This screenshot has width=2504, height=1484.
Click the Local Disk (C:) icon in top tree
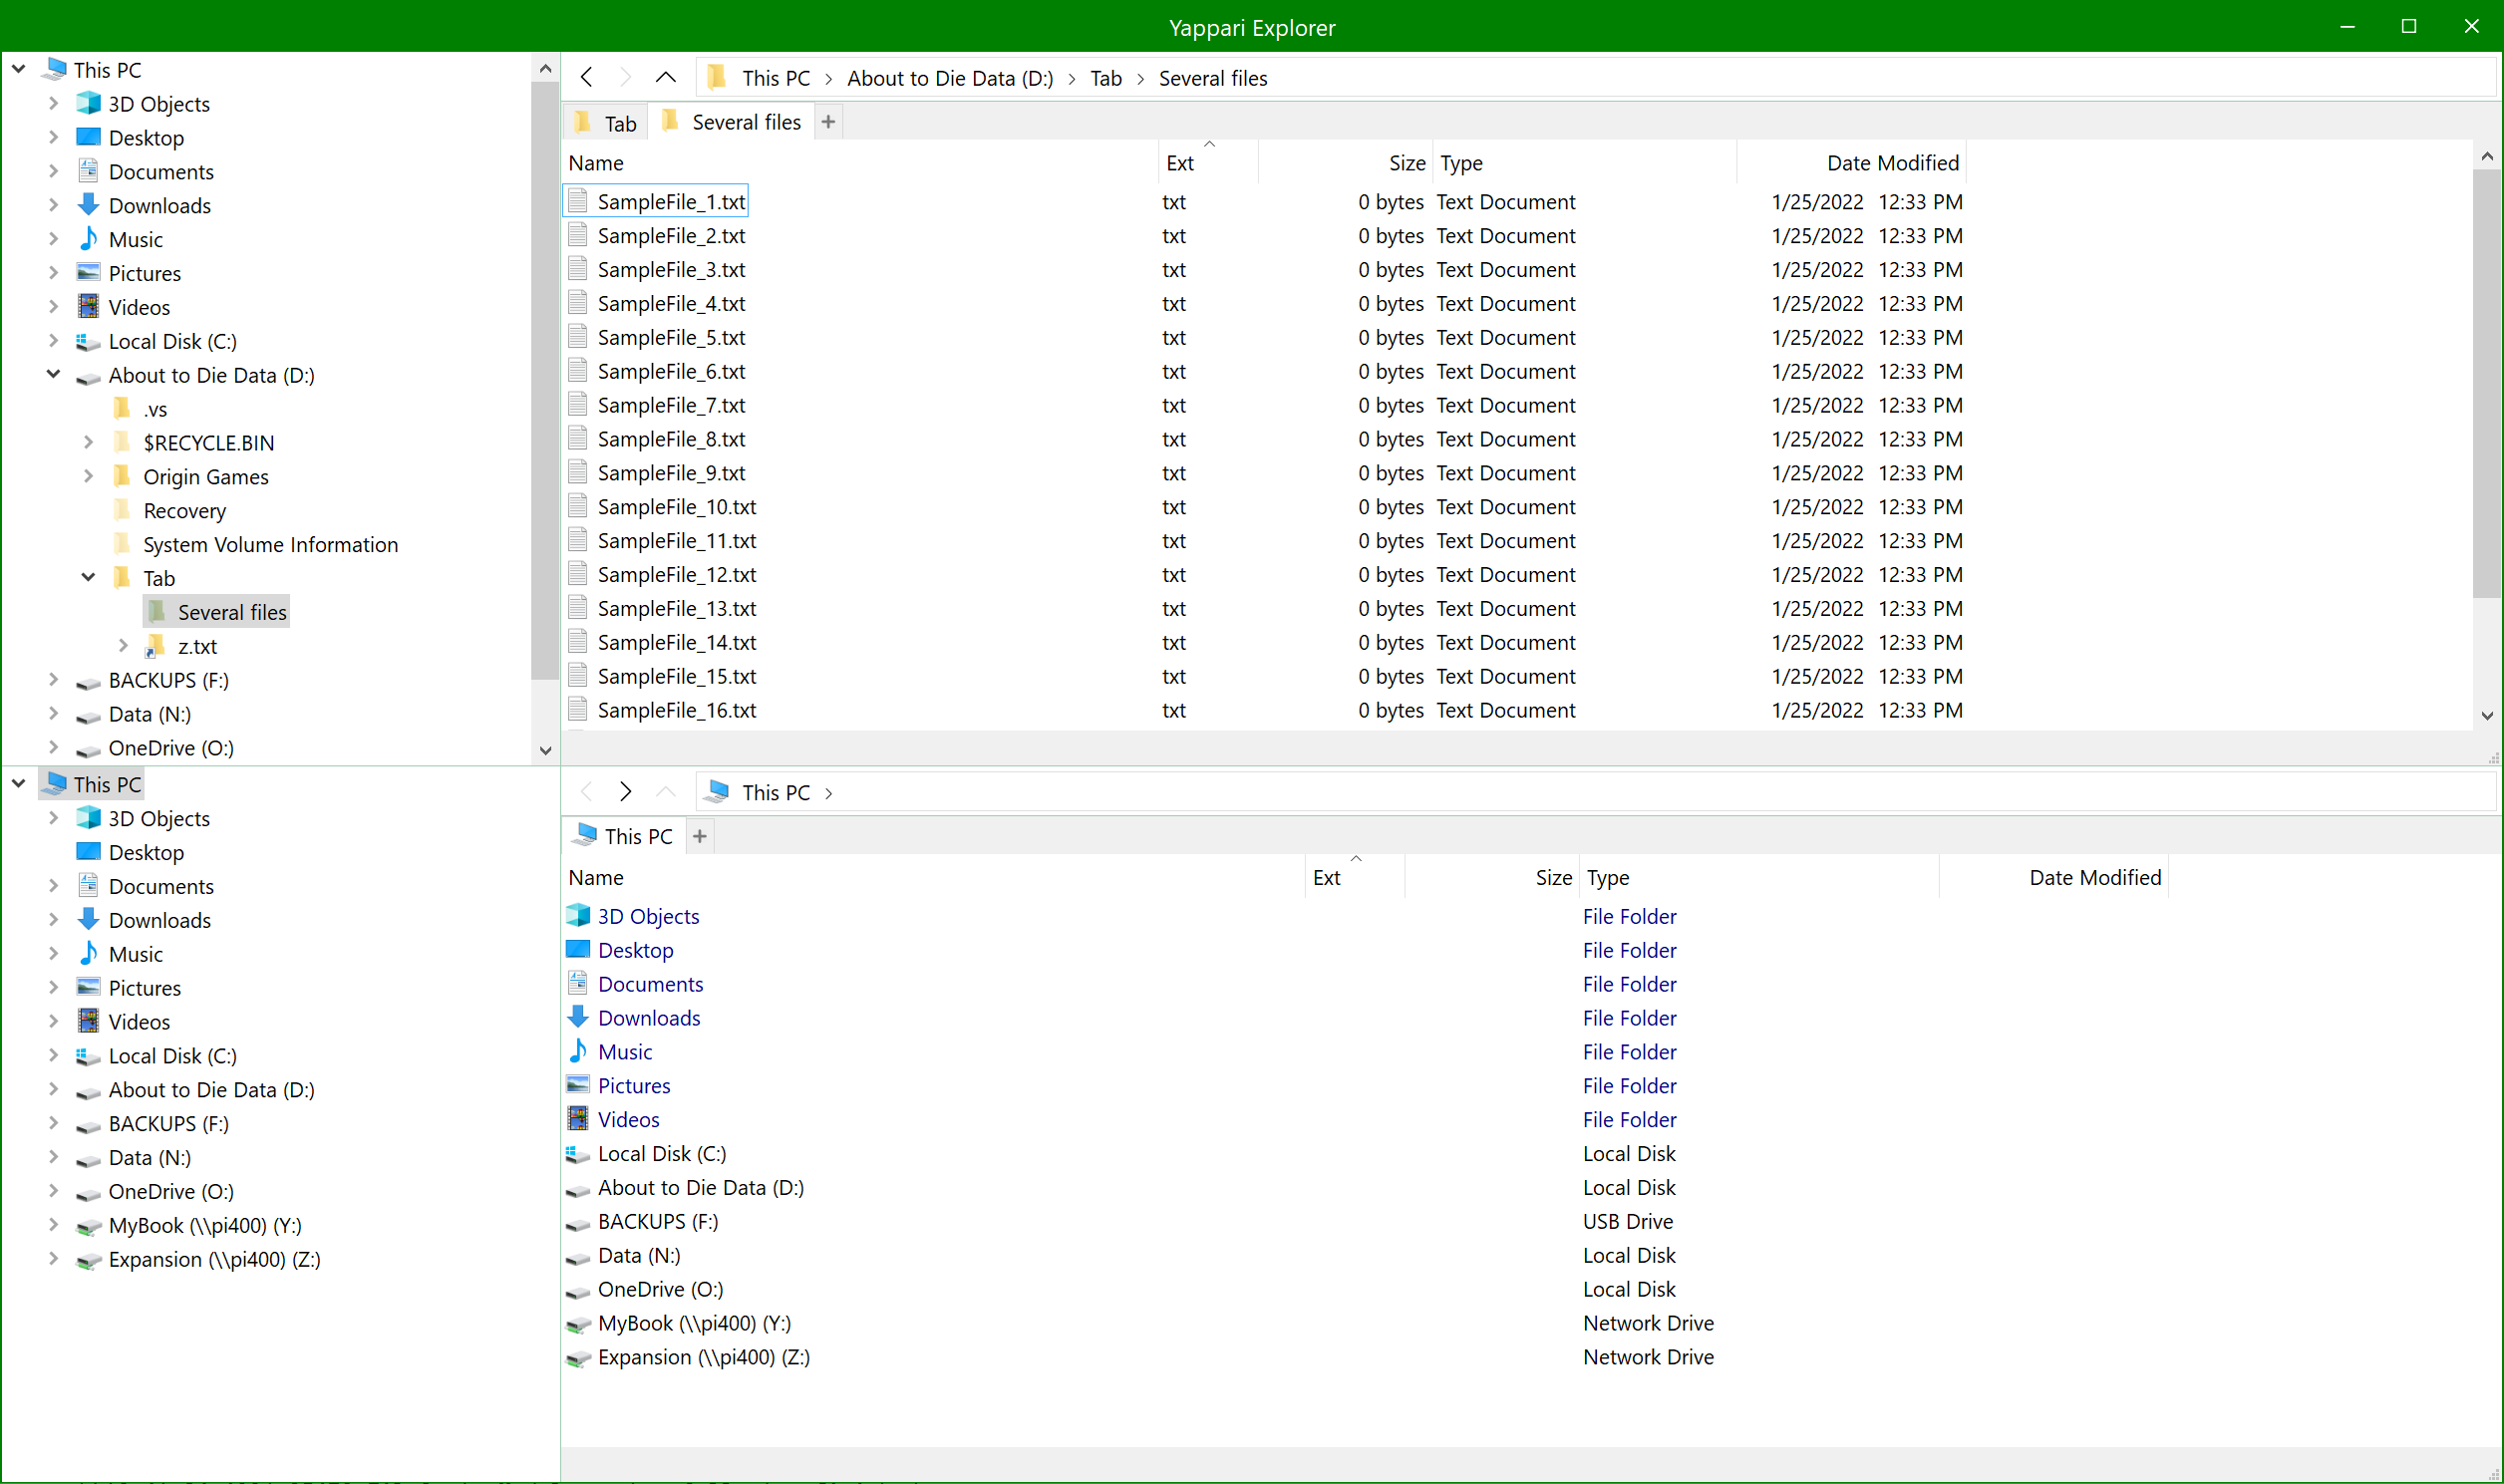point(88,341)
